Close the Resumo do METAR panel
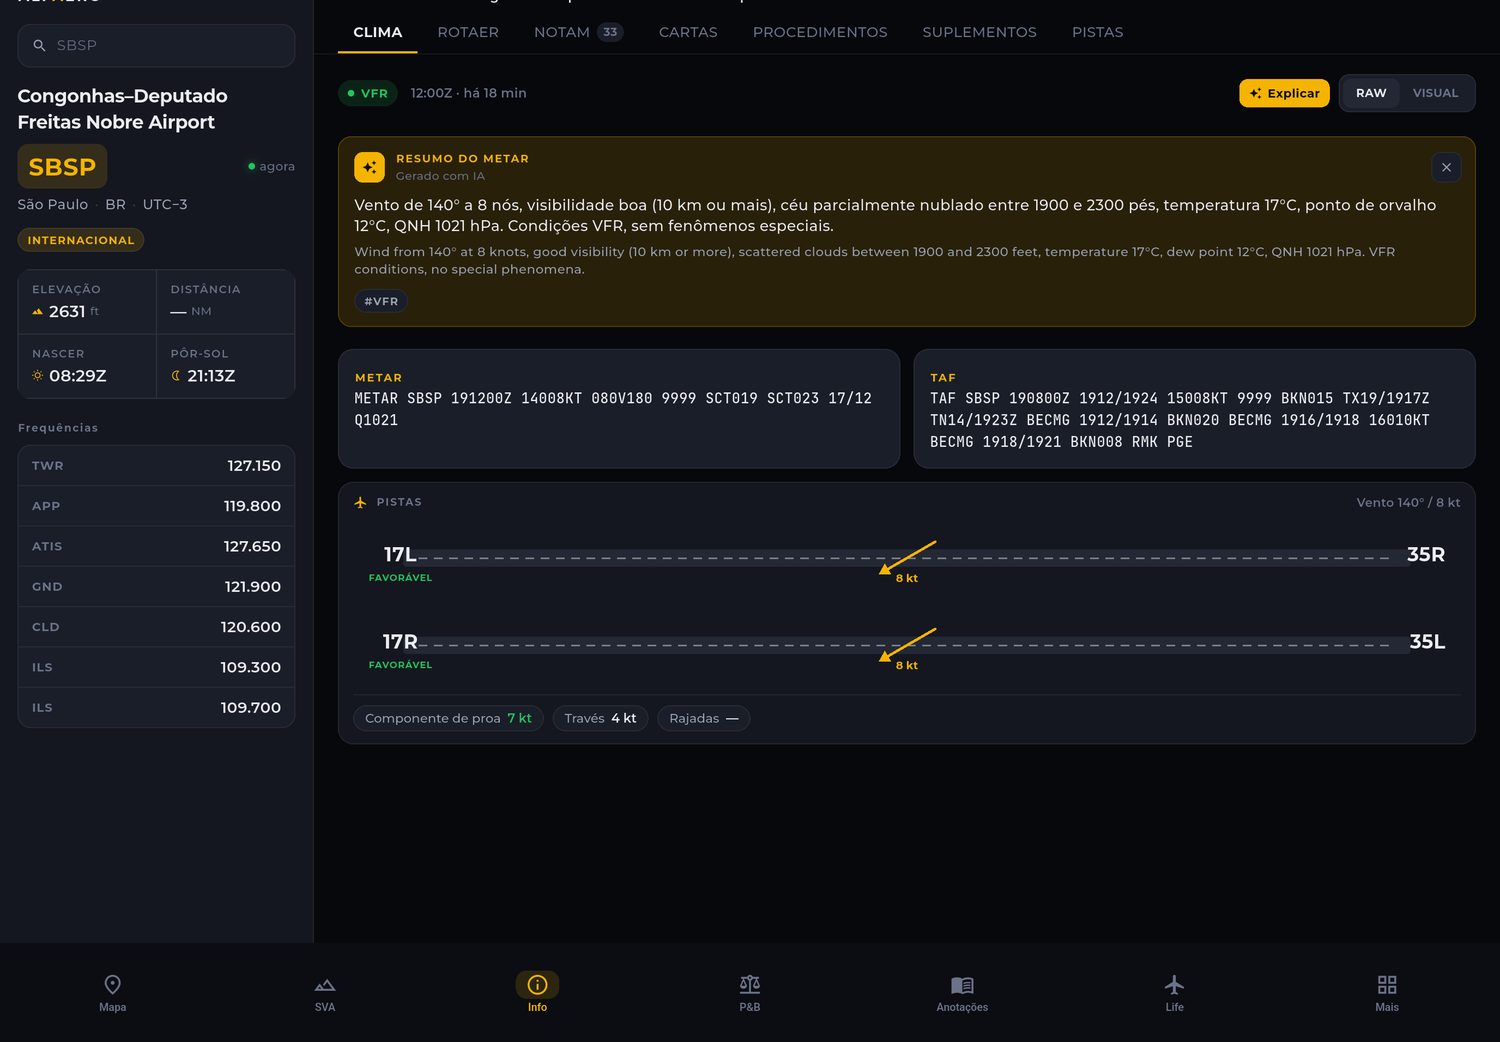1500x1042 pixels. point(1446,167)
